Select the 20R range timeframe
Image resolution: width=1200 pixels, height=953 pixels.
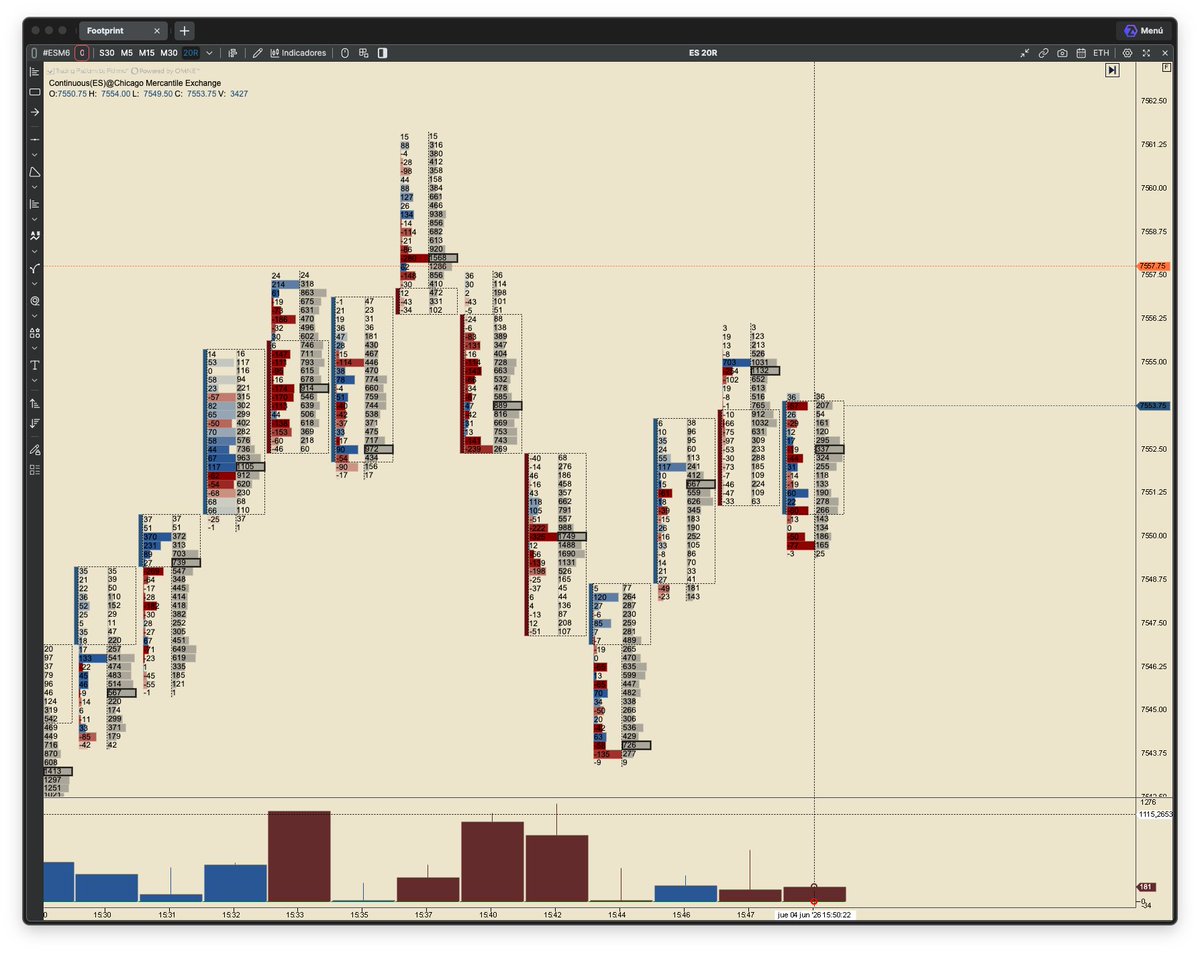(x=191, y=53)
